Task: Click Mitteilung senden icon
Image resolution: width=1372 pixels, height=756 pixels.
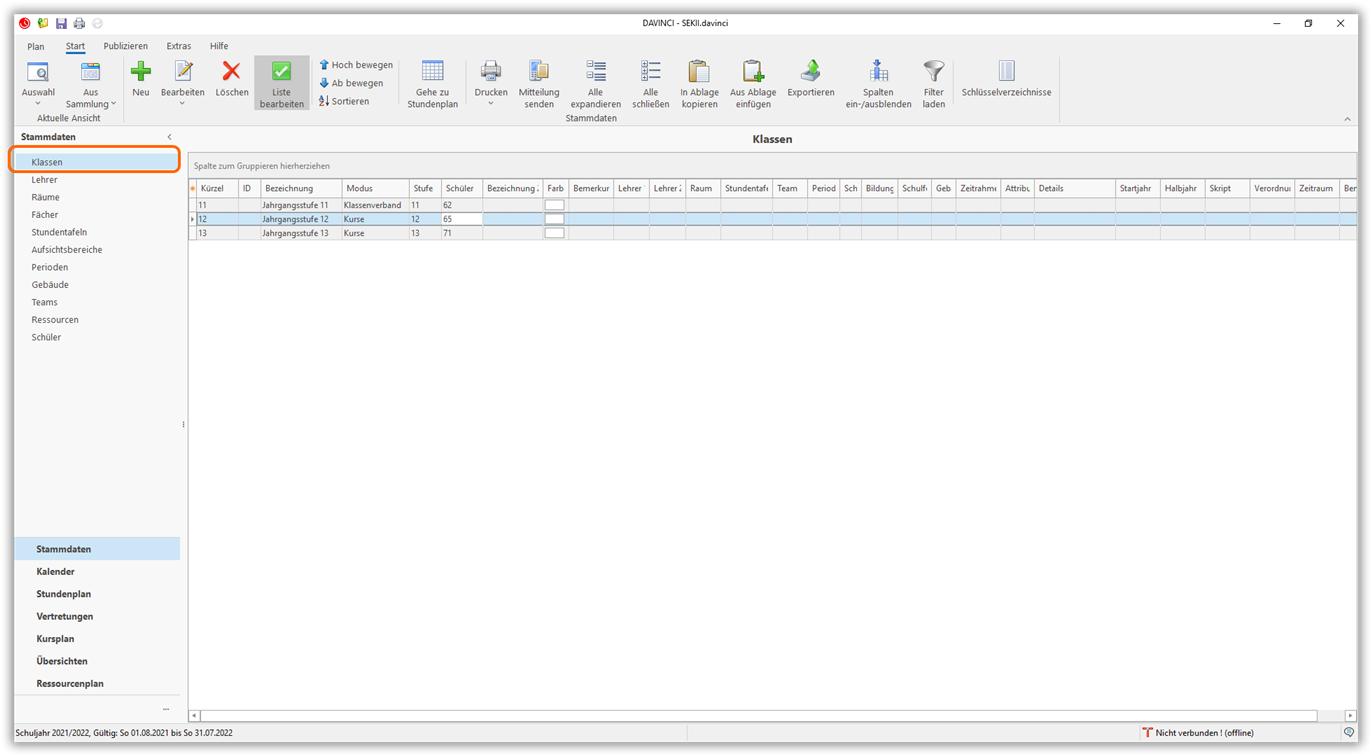Action: point(539,72)
